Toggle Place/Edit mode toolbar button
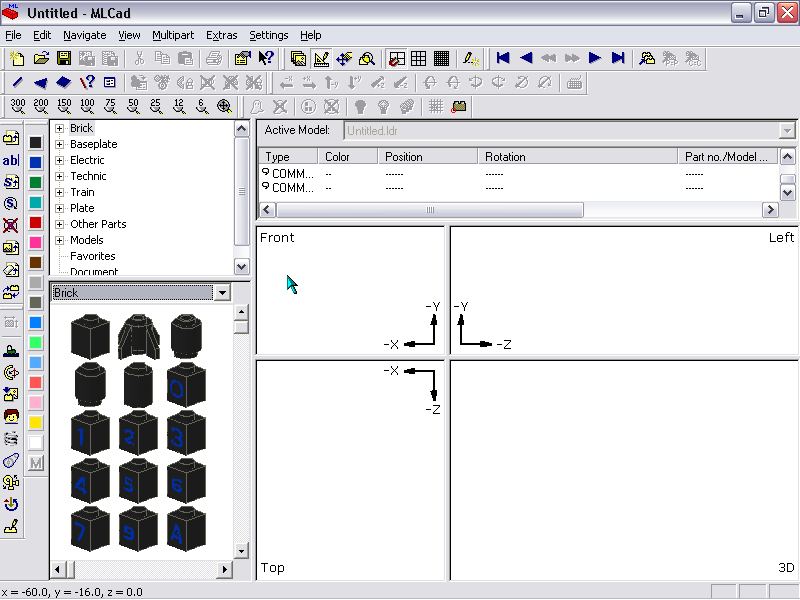Viewport: 800px width, 600px height. [x=321, y=59]
